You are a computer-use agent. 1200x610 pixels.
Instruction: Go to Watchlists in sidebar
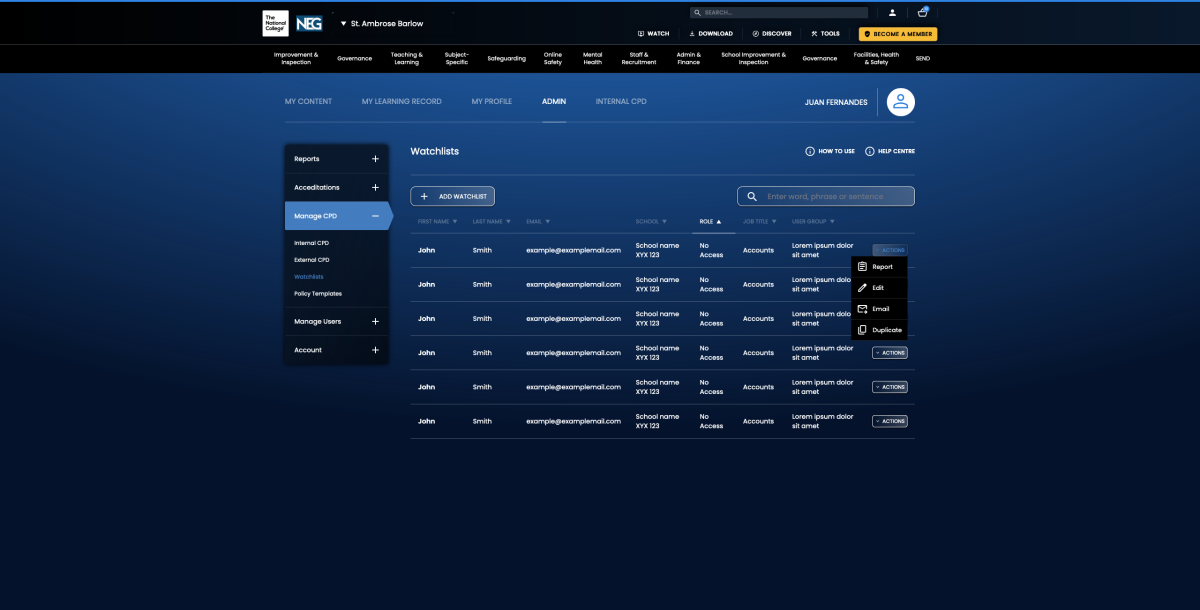pos(309,276)
